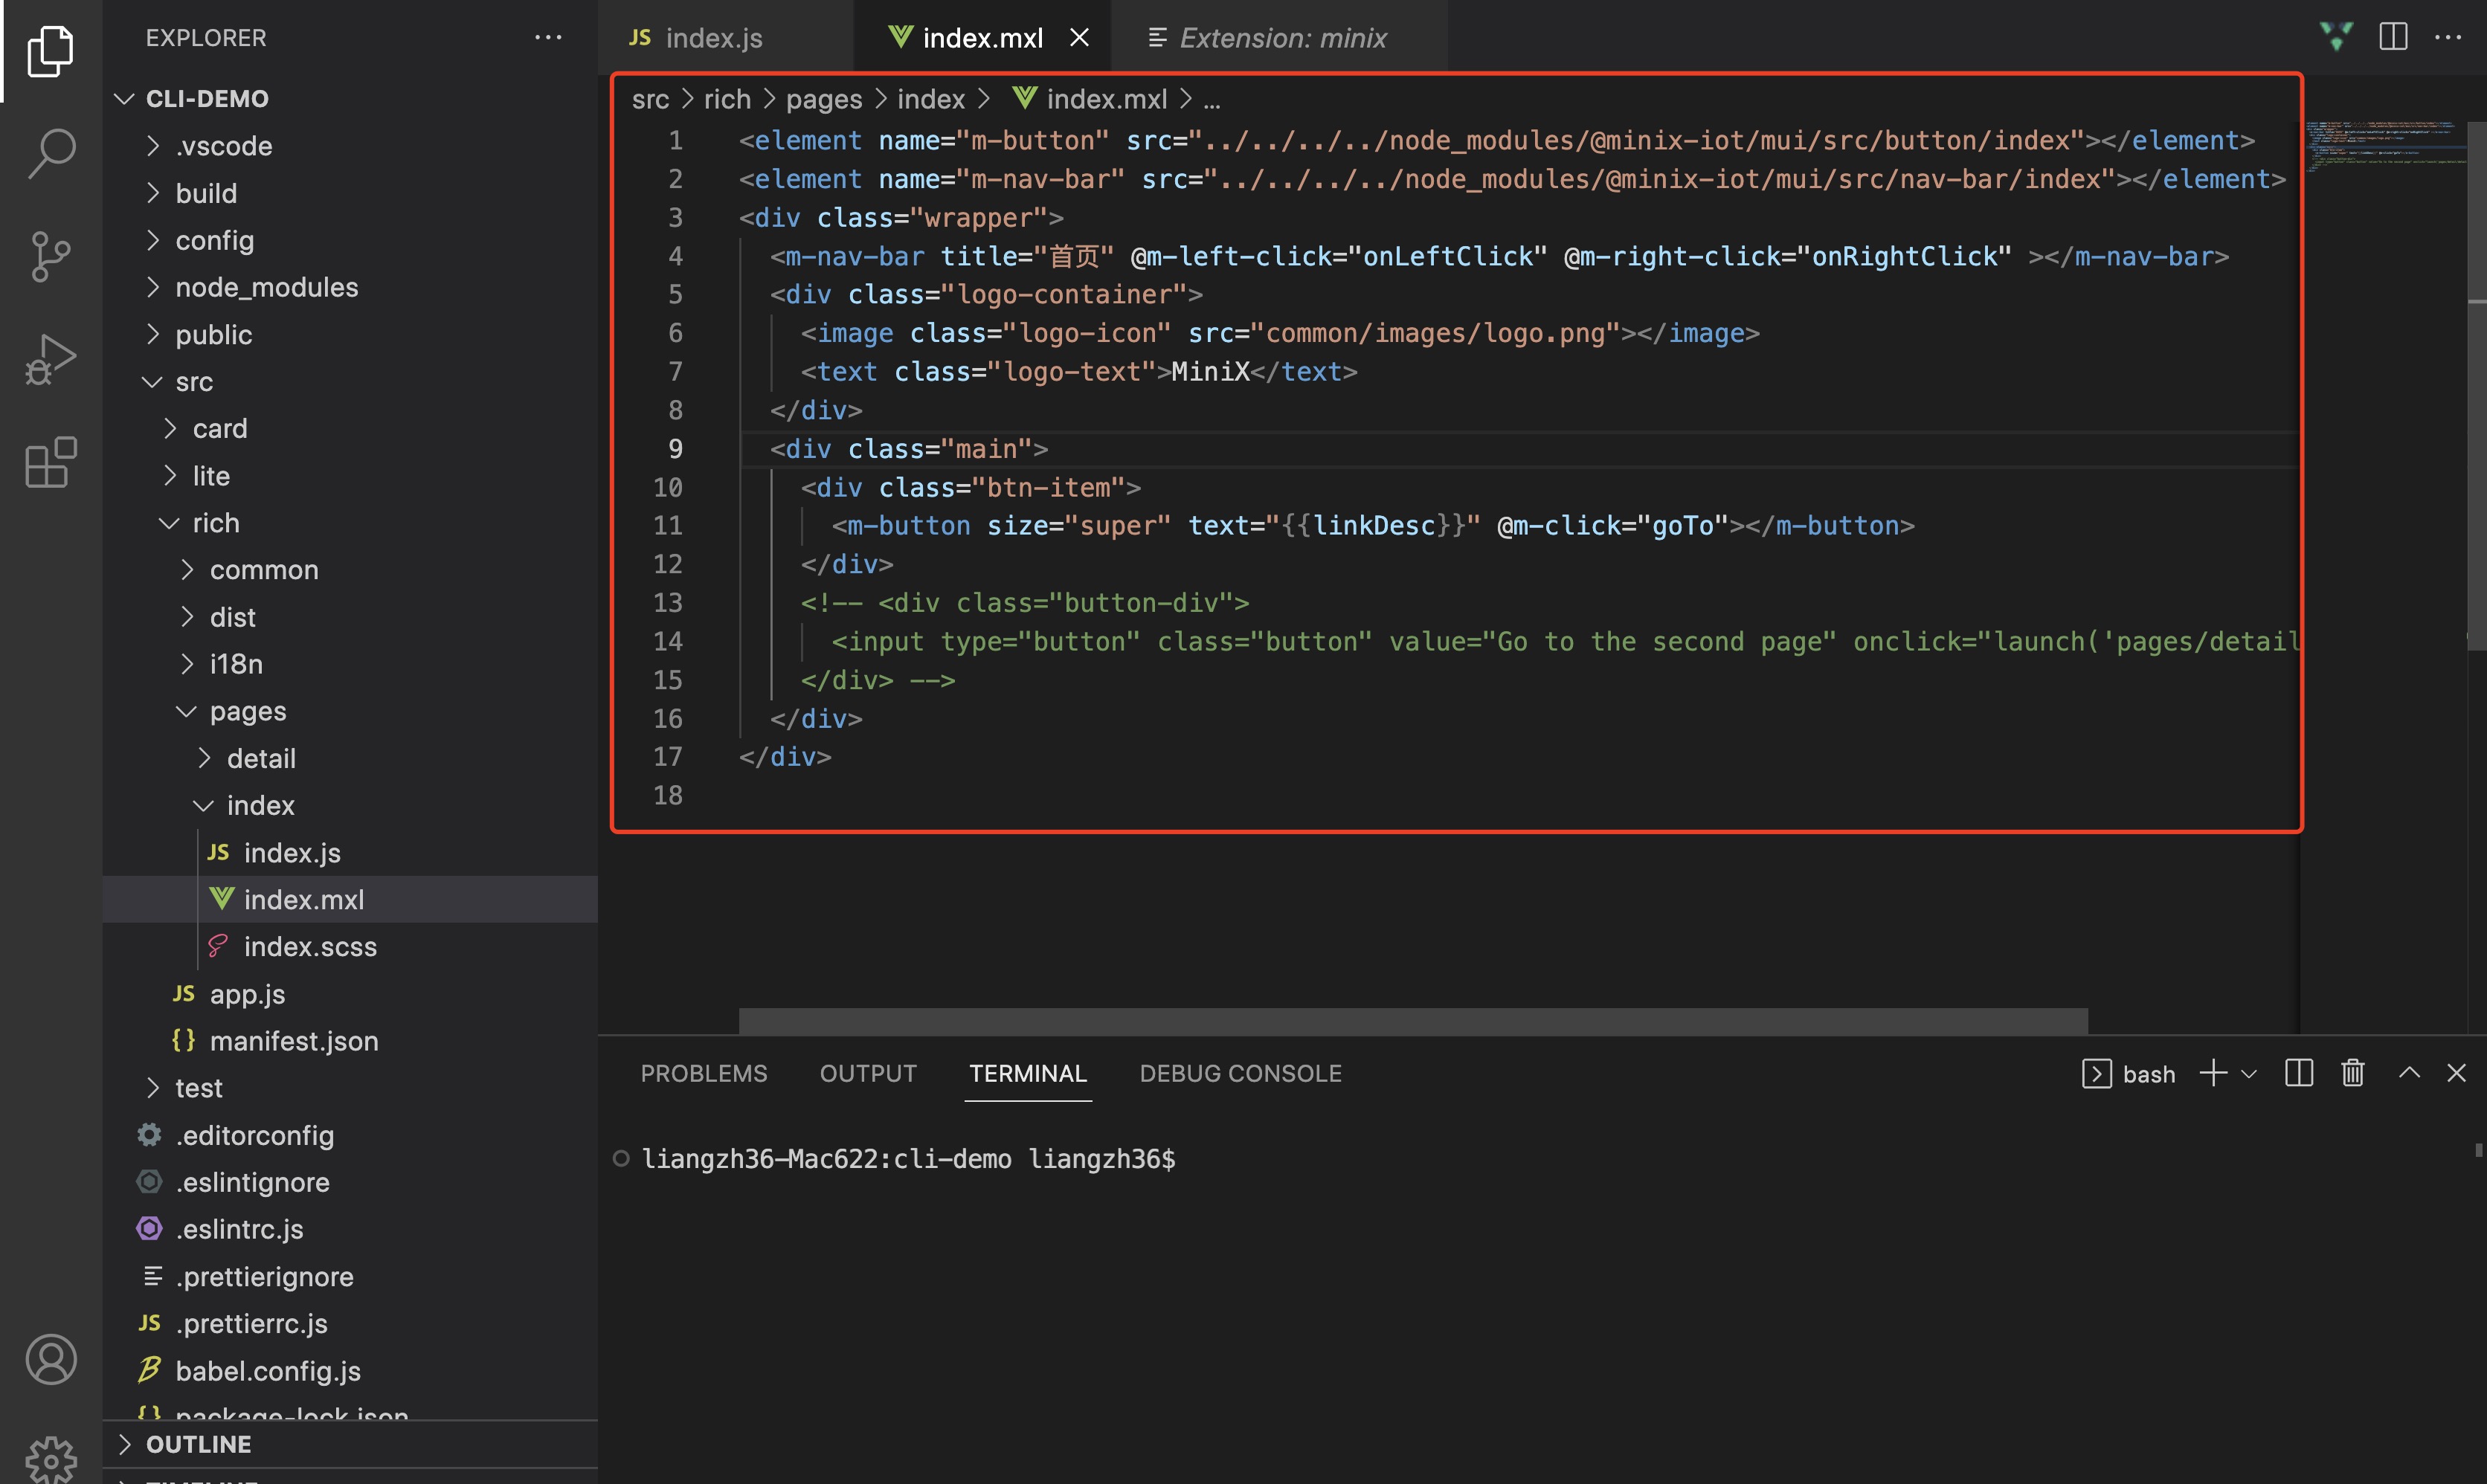Expand the lite folder
2487x1484 pixels.
350,476
